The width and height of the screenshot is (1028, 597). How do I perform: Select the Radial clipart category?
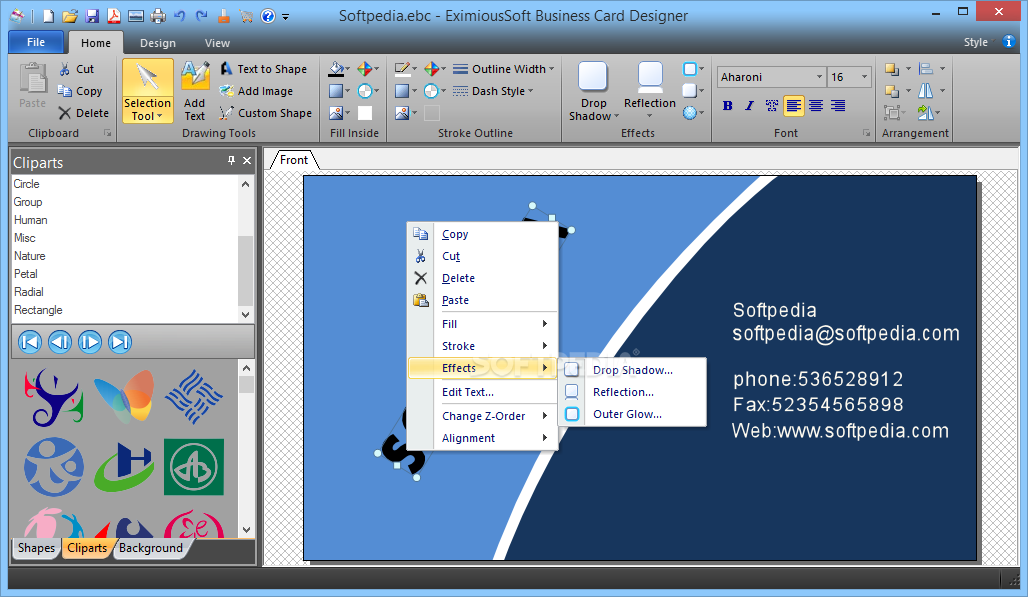pos(29,292)
